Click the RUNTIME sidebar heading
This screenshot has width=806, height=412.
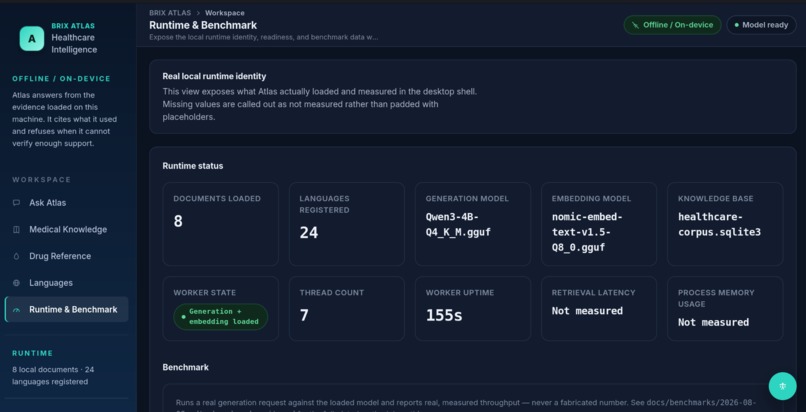[x=32, y=353]
